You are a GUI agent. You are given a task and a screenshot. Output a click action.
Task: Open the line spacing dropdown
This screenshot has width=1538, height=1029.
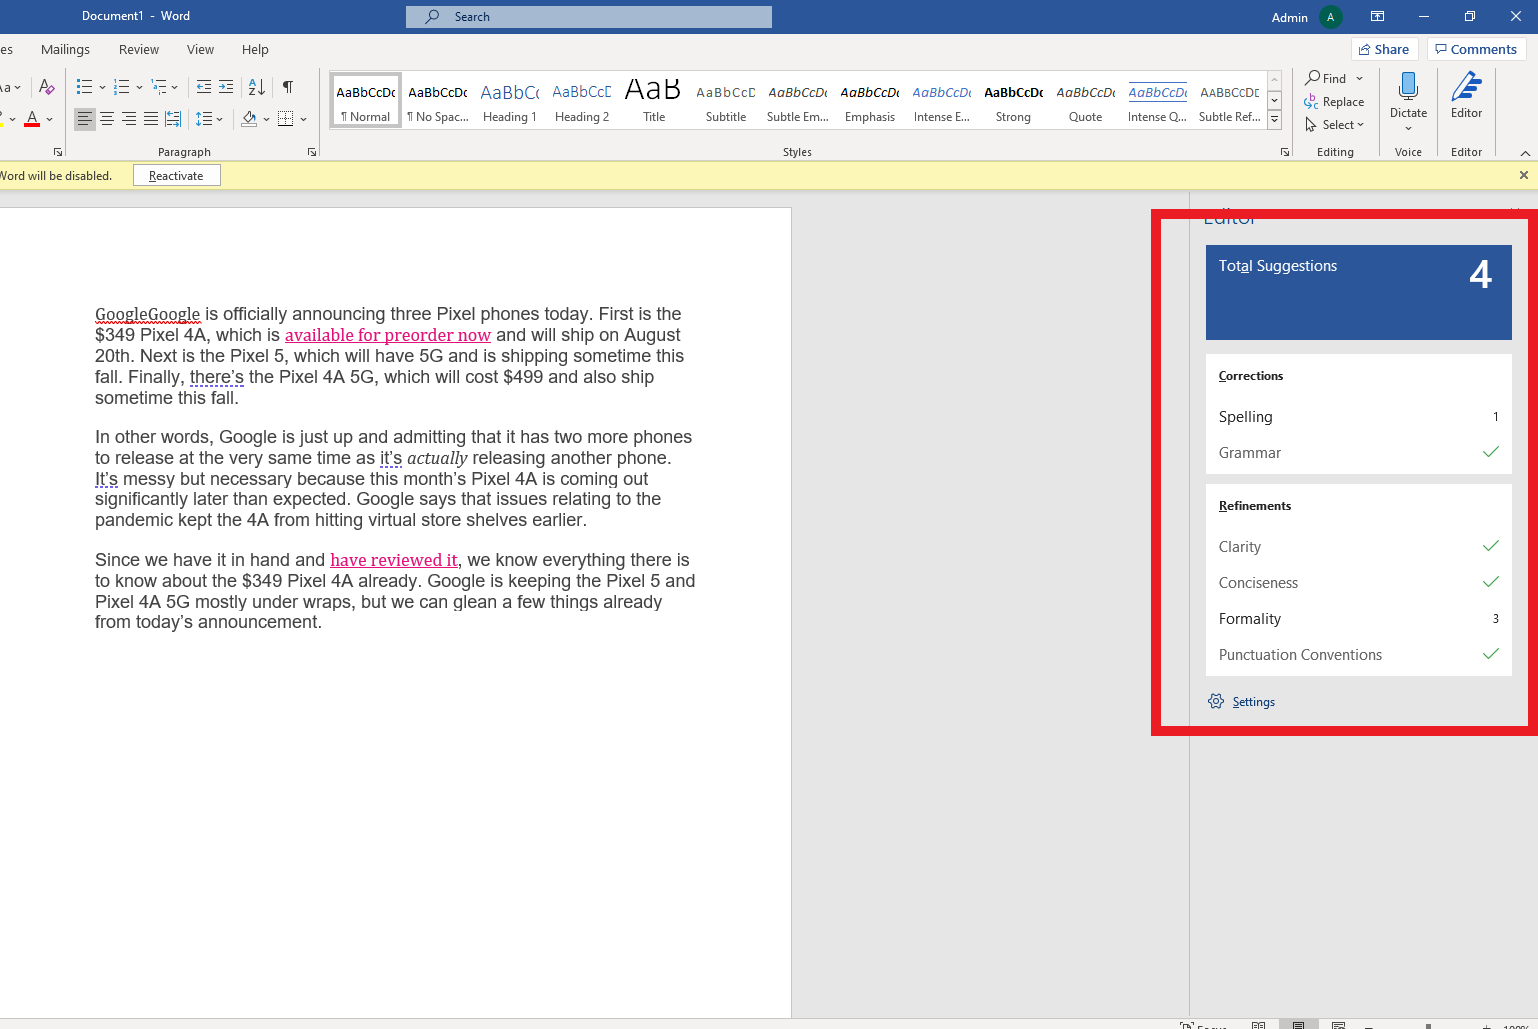point(209,119)
